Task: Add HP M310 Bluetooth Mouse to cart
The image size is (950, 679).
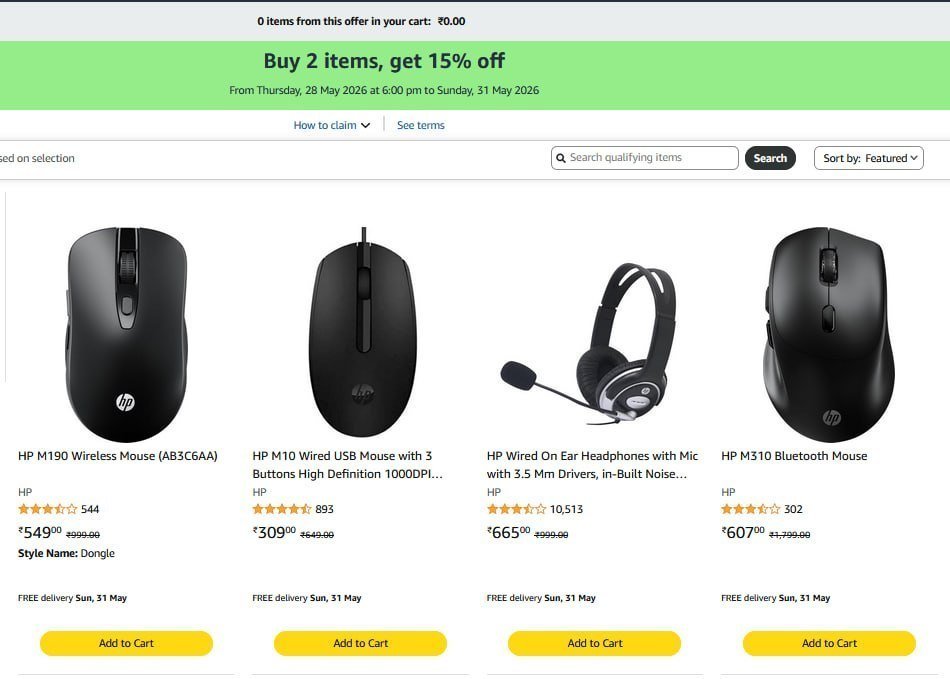Action: pos(829,643)
